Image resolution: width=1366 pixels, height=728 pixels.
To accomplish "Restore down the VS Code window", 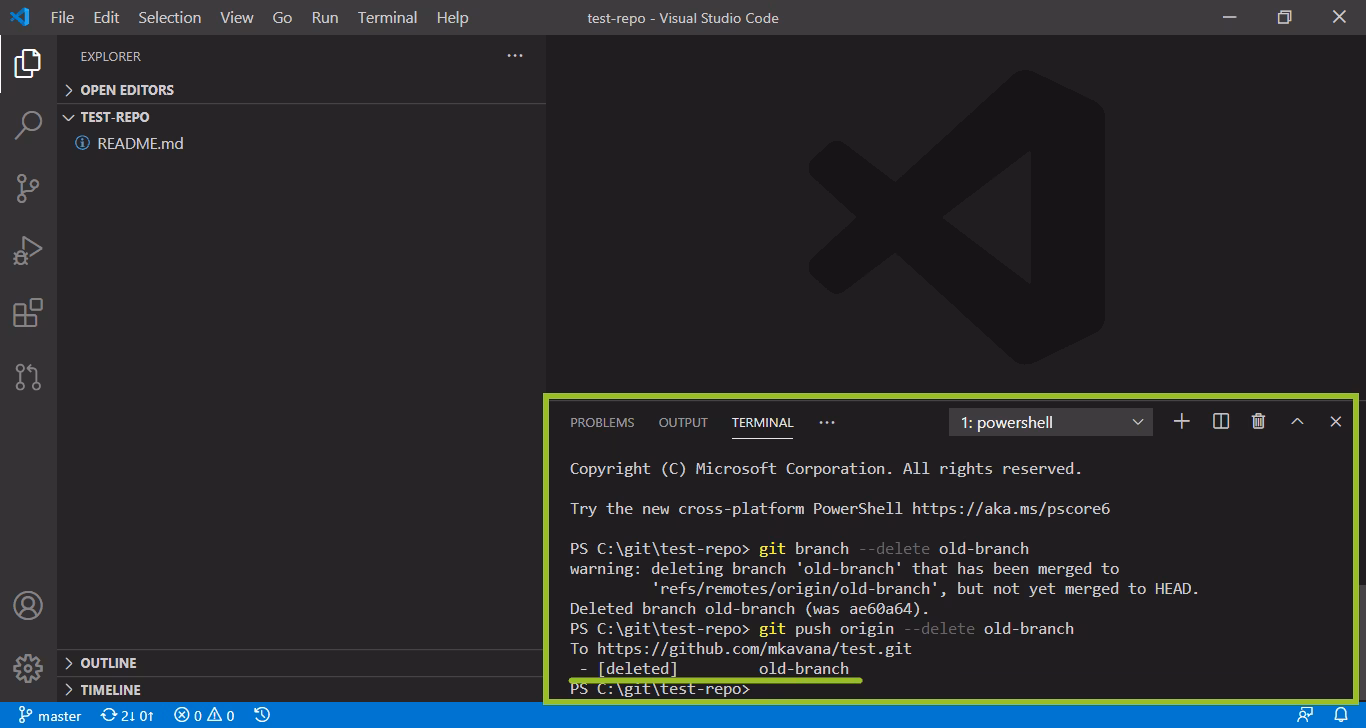I will coord(1284,18).
